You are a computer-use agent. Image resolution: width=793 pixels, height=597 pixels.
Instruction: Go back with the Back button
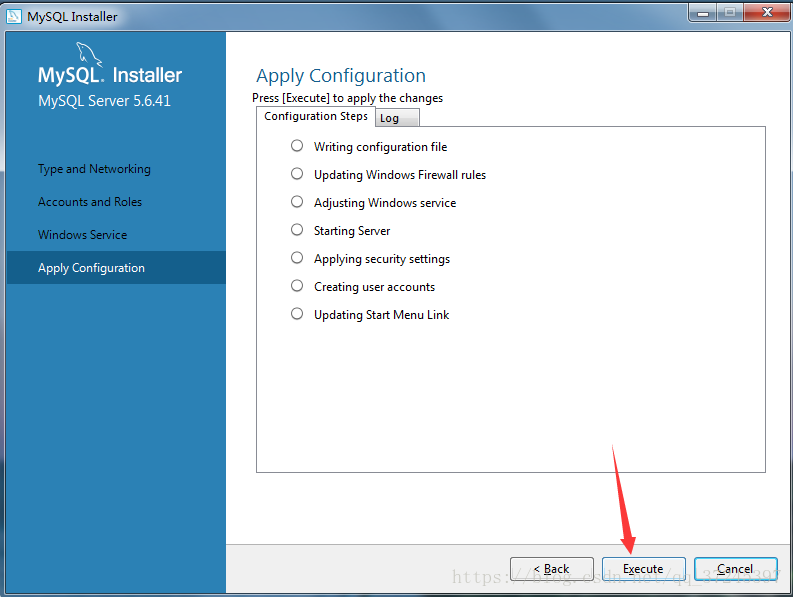click(552, 569)
